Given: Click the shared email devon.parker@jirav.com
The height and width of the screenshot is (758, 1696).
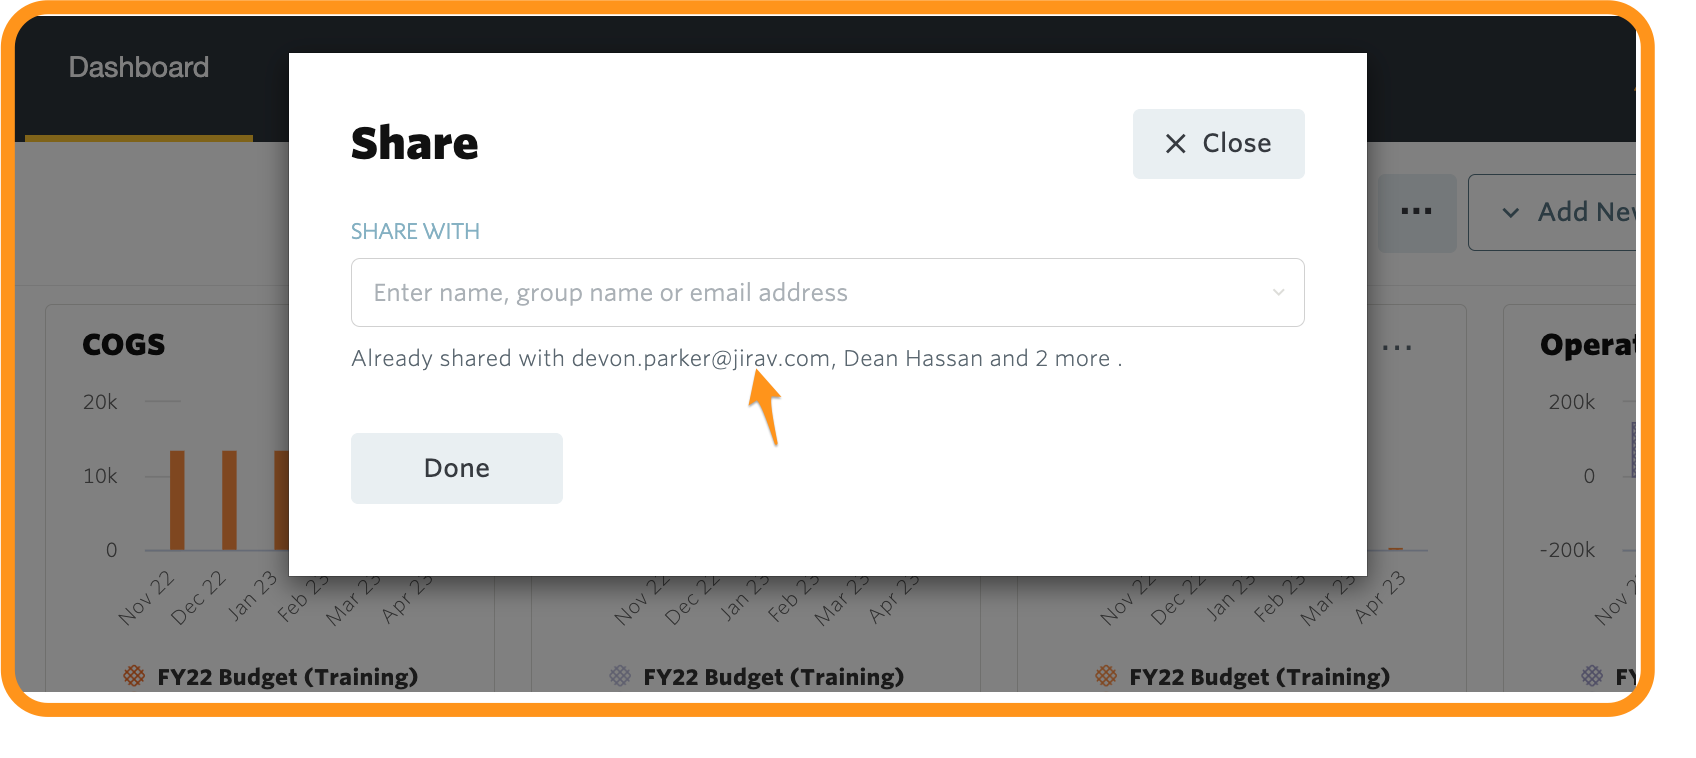Looking at the screenshot, I should (701, 358).
